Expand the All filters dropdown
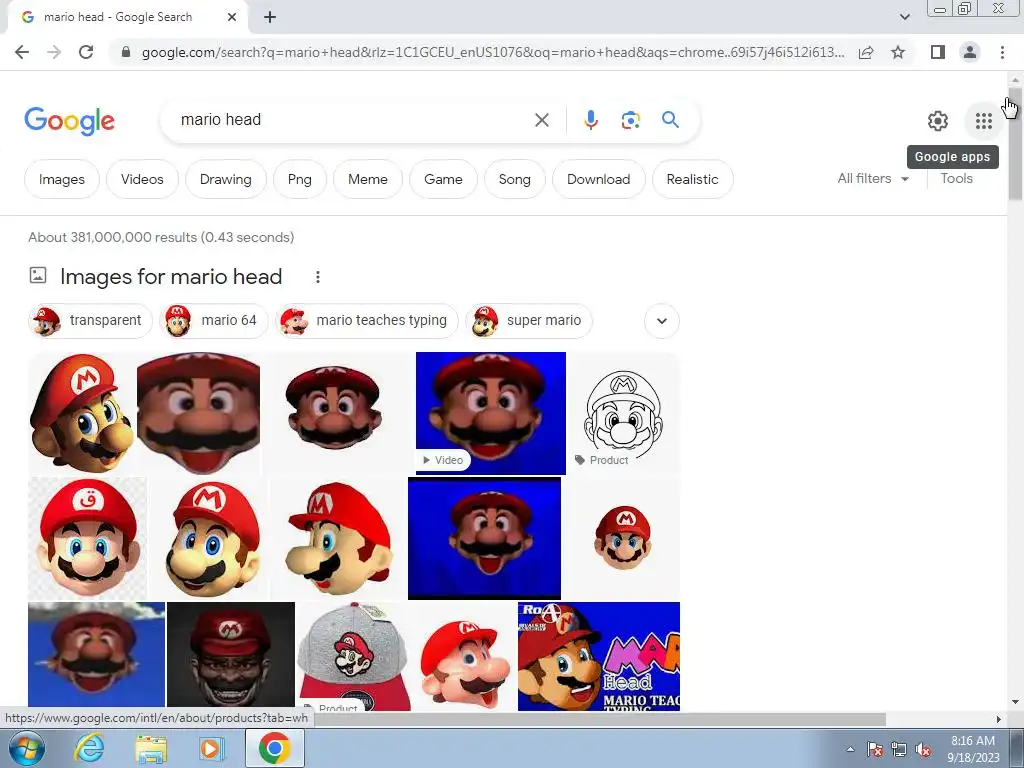This screenshot has height=768, width=1024. click(x=873, y=178)
